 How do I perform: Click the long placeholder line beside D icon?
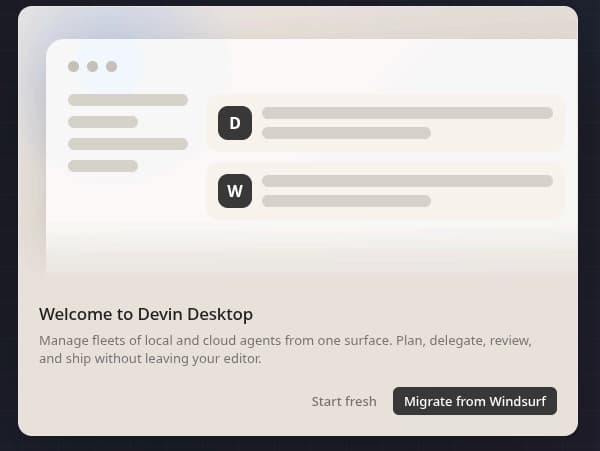(x=407, y=113)
